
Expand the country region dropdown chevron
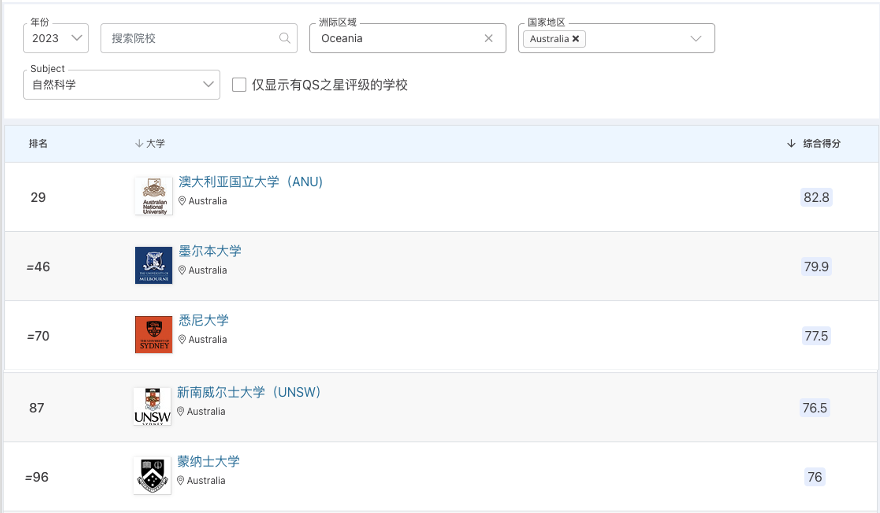pyautogui.click(x=696, y=38)
